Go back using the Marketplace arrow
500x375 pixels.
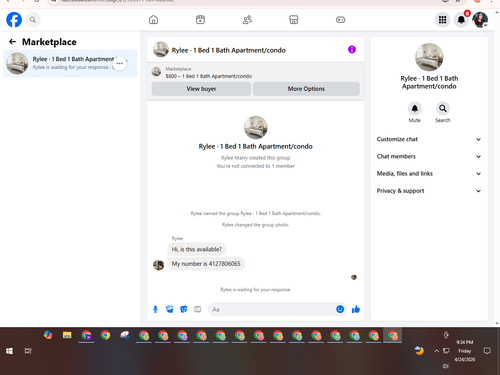point(12,42)
